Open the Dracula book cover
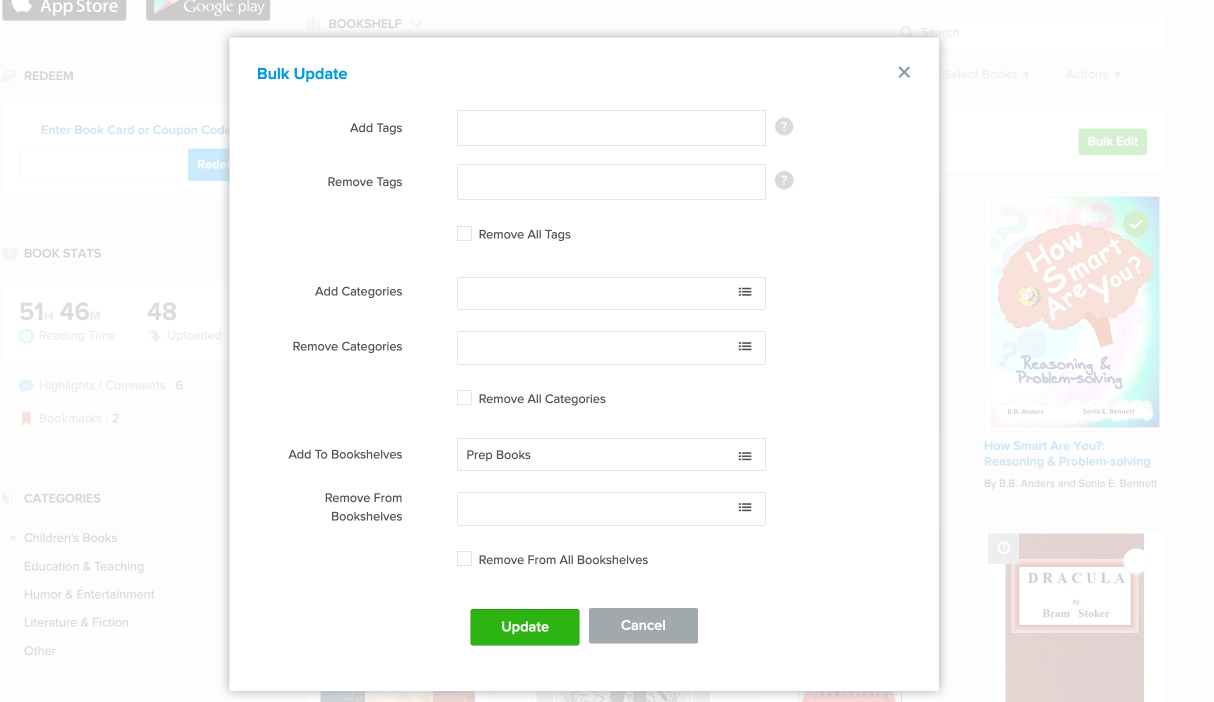This screenshot has width=1214, height=702. [1074, 615]
